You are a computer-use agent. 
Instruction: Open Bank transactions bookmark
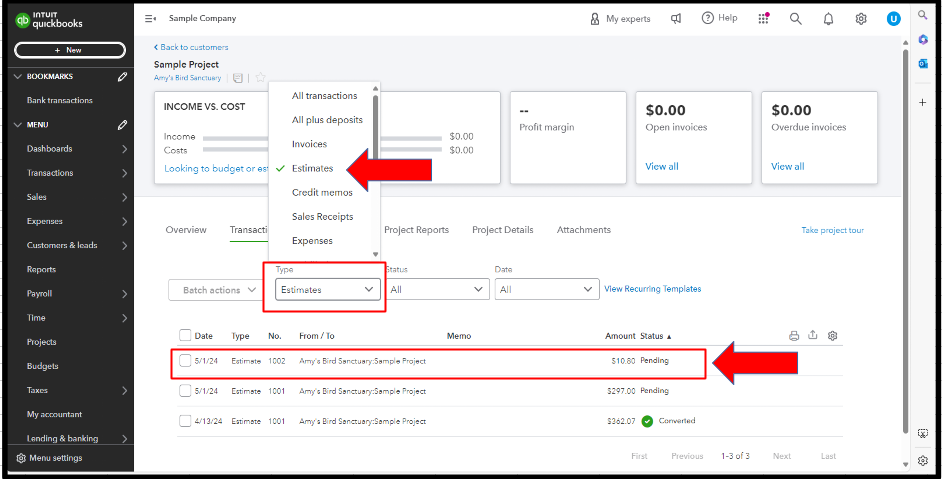coord(59,100)
